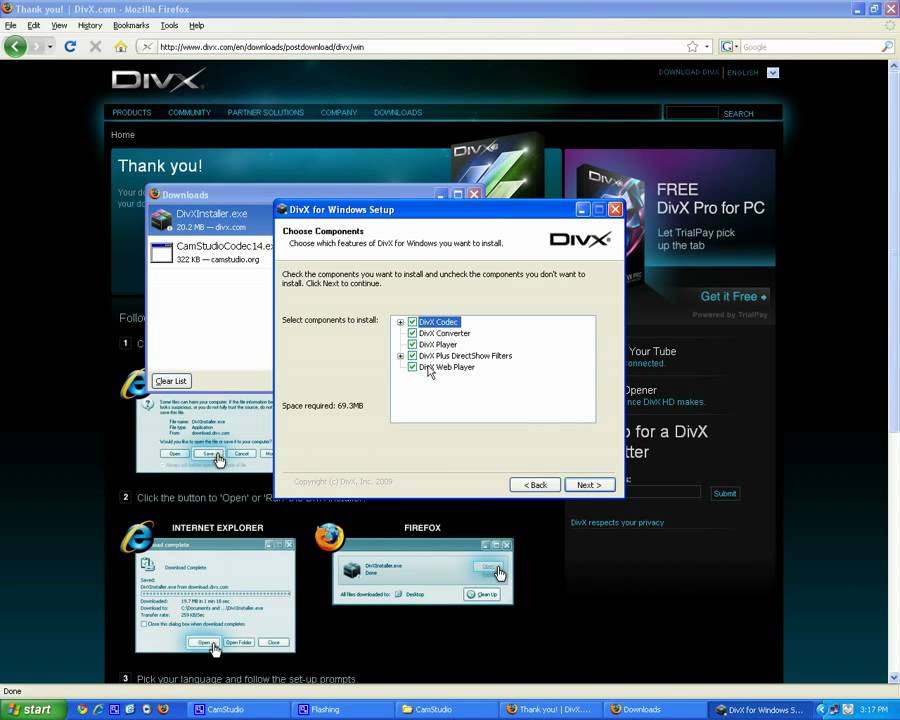Viewport: 900px width, 720px height.
Task: Click the Home breadcrumb link
Action: pos(123,134)
